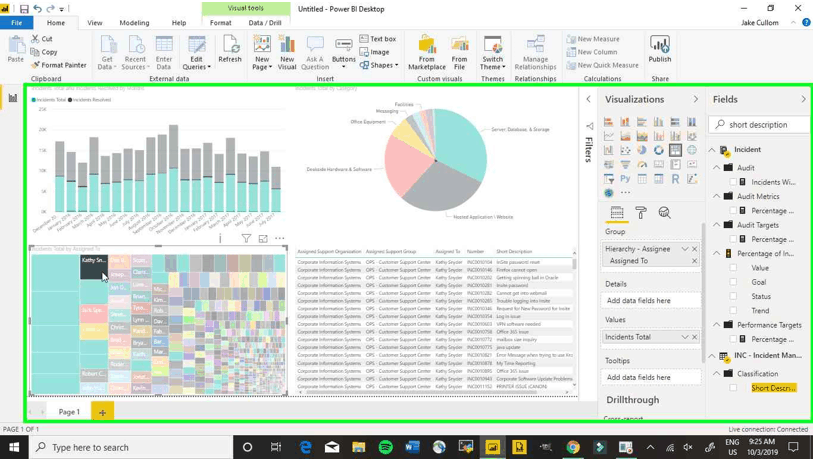Open the Format paint roller tab
The height and width of the screenshot is (461, 815).
(641, 213)
